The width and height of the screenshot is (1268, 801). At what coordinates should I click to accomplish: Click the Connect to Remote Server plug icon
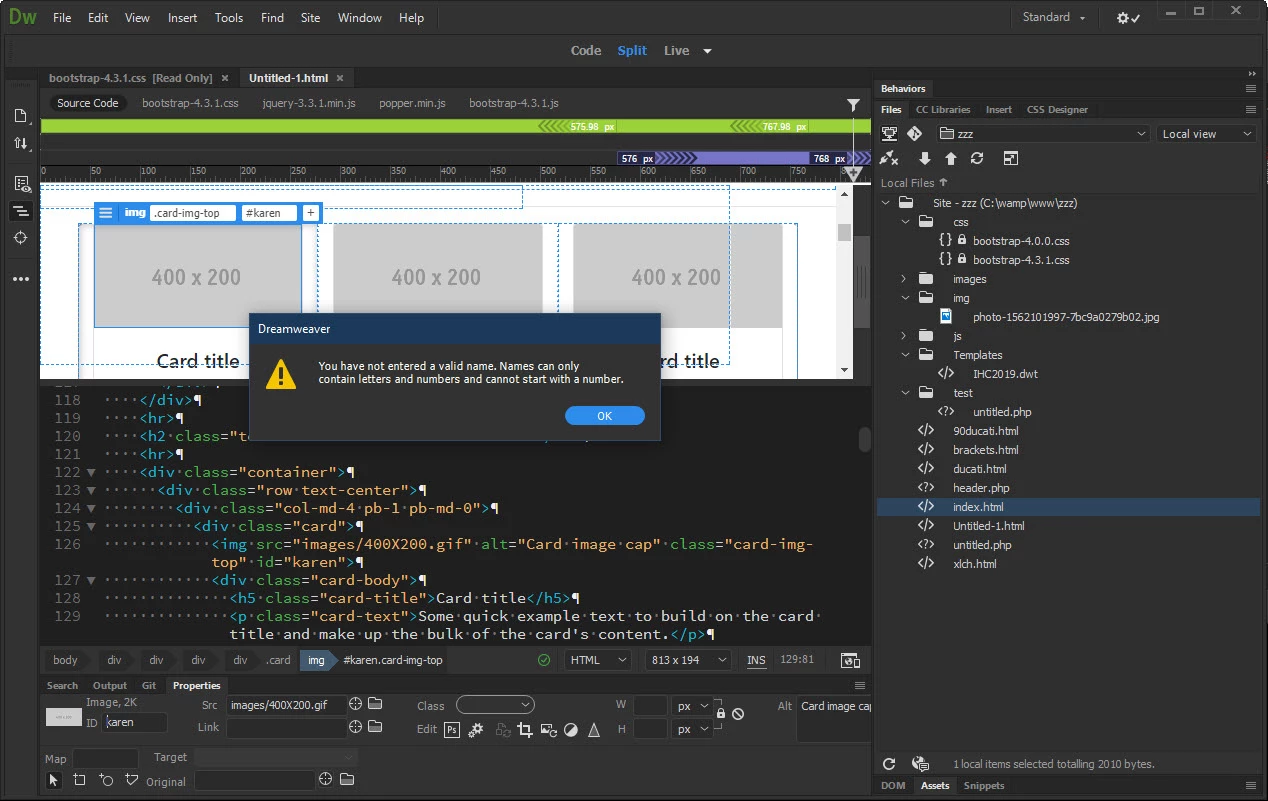[x=888, y=158]
